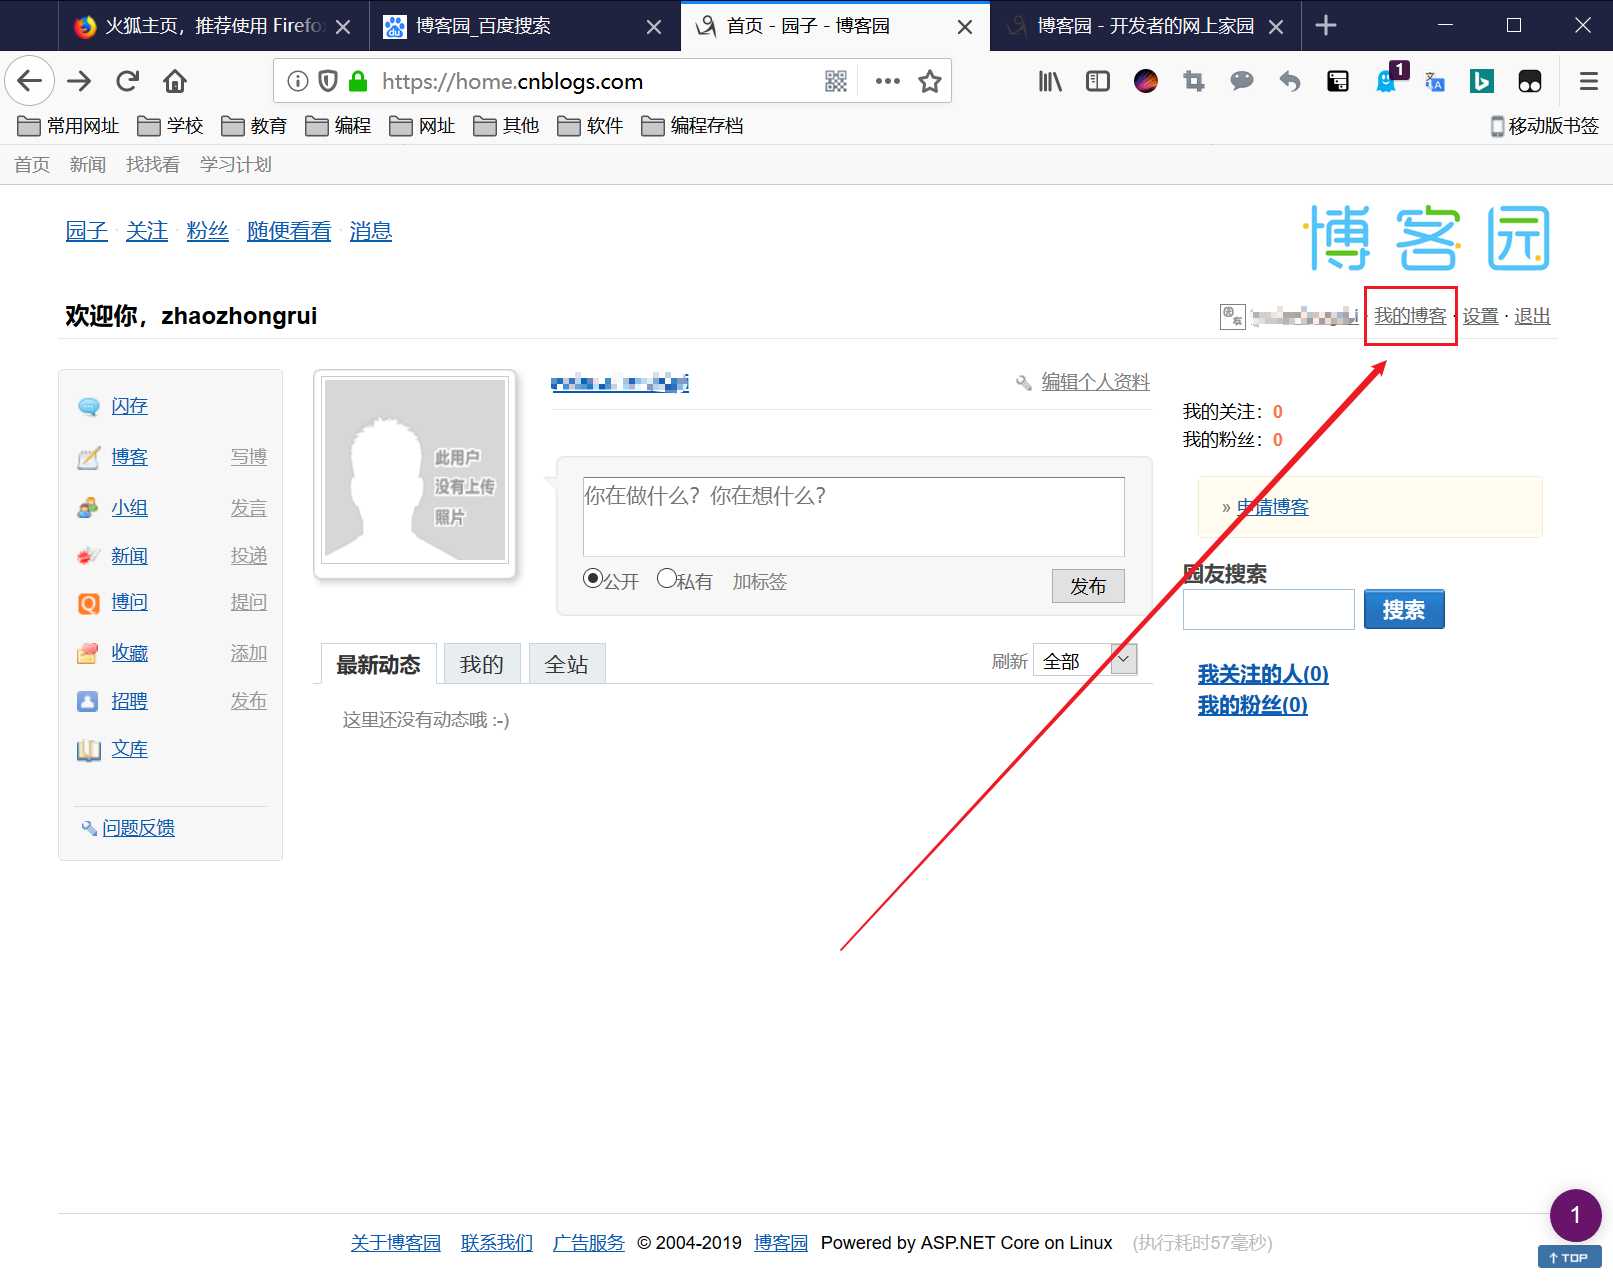This screenshot has width=1613, height=1287.
Task: Open the 随便看看 navigation link
Action: 289,231
